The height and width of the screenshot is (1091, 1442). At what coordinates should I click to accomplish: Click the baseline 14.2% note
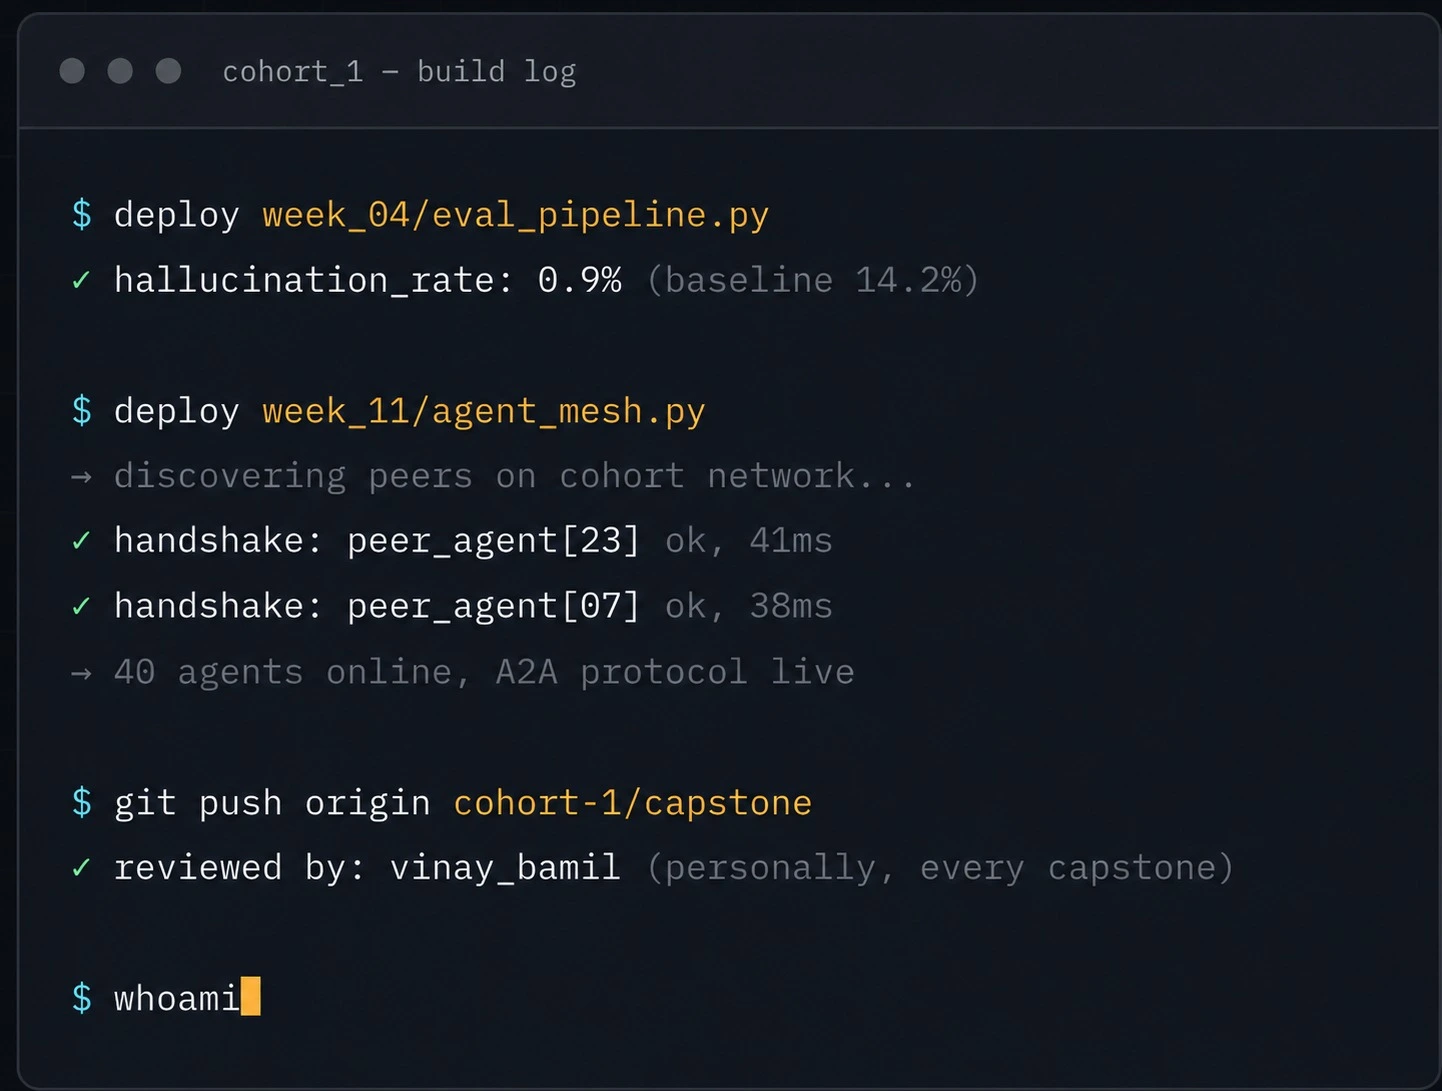(813, 280)
